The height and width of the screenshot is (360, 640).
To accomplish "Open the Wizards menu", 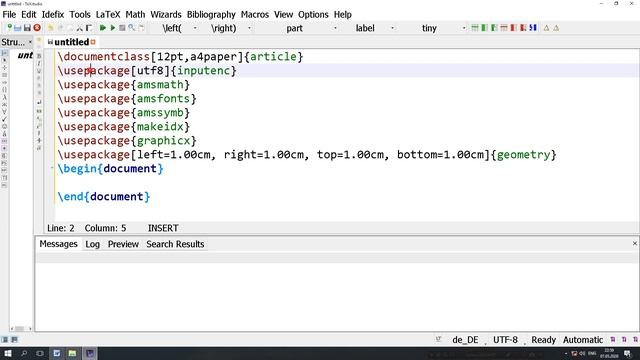I will [x=166, y=14].
